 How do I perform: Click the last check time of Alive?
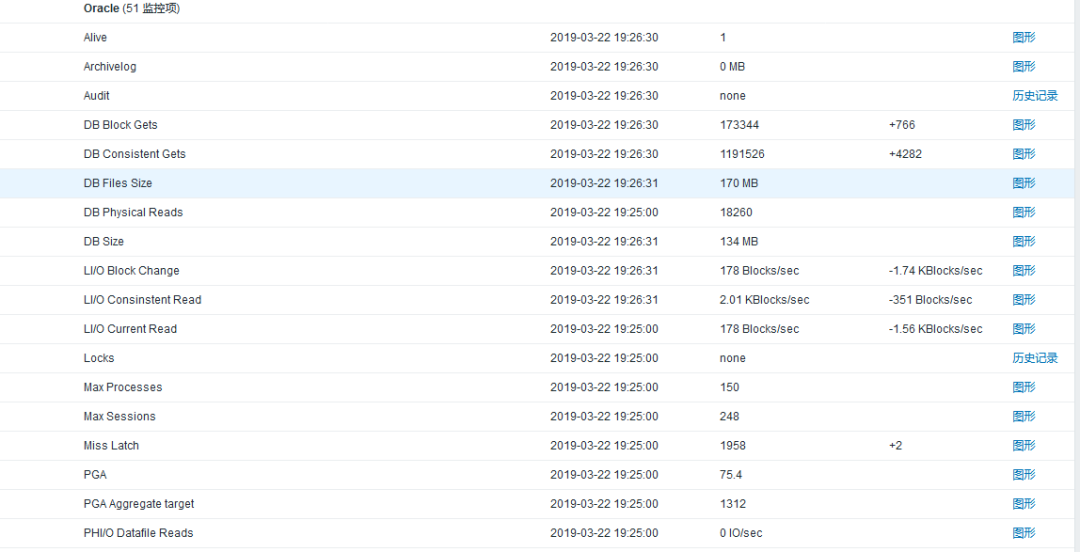click(604, 38)
